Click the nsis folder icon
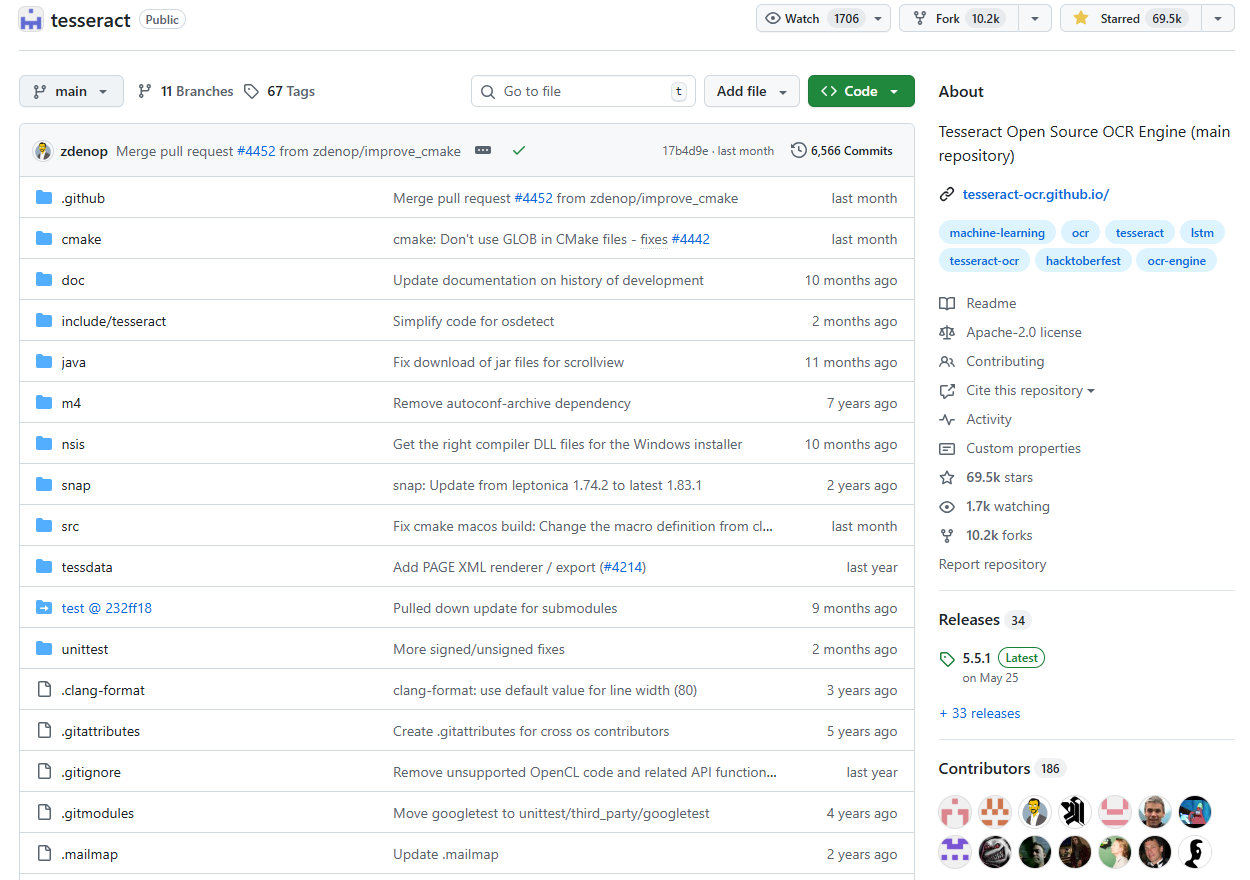The image size is (1250, 880). [x=44, y=444]
